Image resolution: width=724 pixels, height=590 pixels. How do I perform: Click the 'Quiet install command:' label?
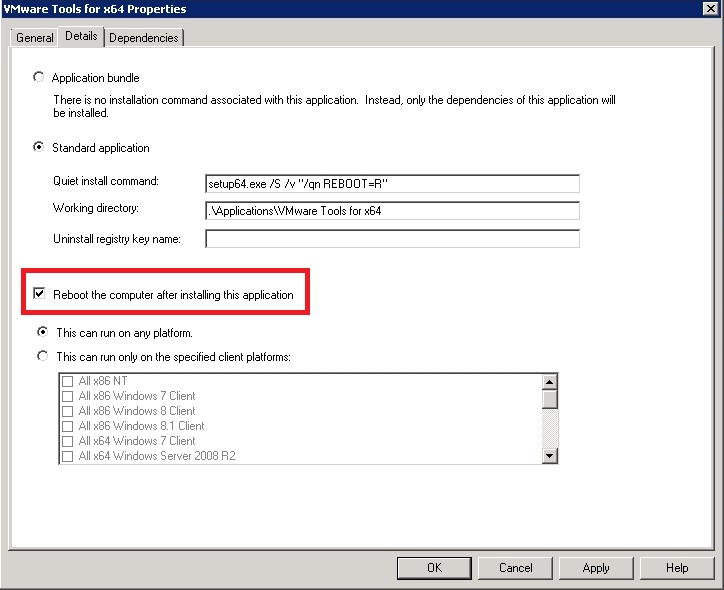coord(106,181)
